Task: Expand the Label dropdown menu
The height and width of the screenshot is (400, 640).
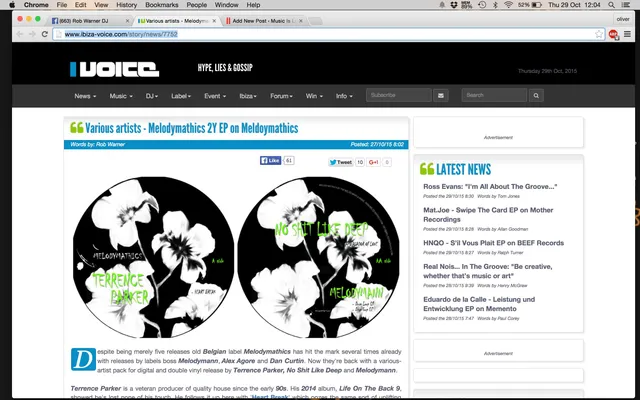Action: (x=181, y=96)
